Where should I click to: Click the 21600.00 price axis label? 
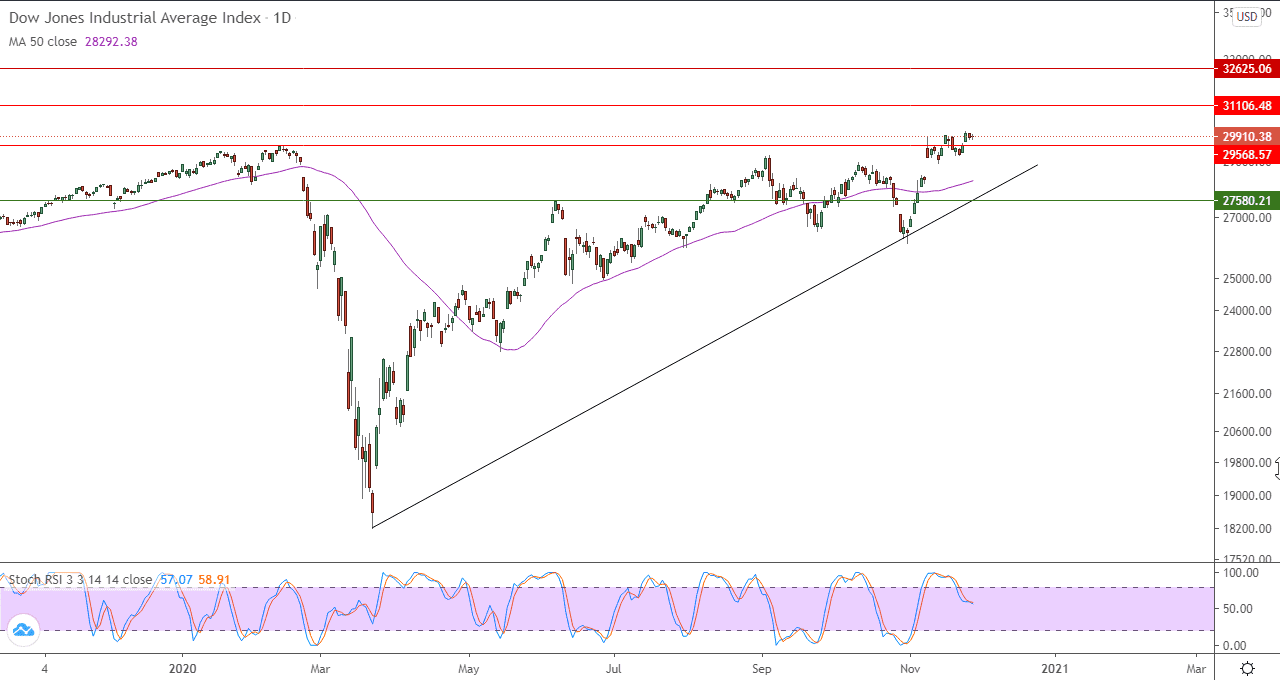pos(1246,394)
